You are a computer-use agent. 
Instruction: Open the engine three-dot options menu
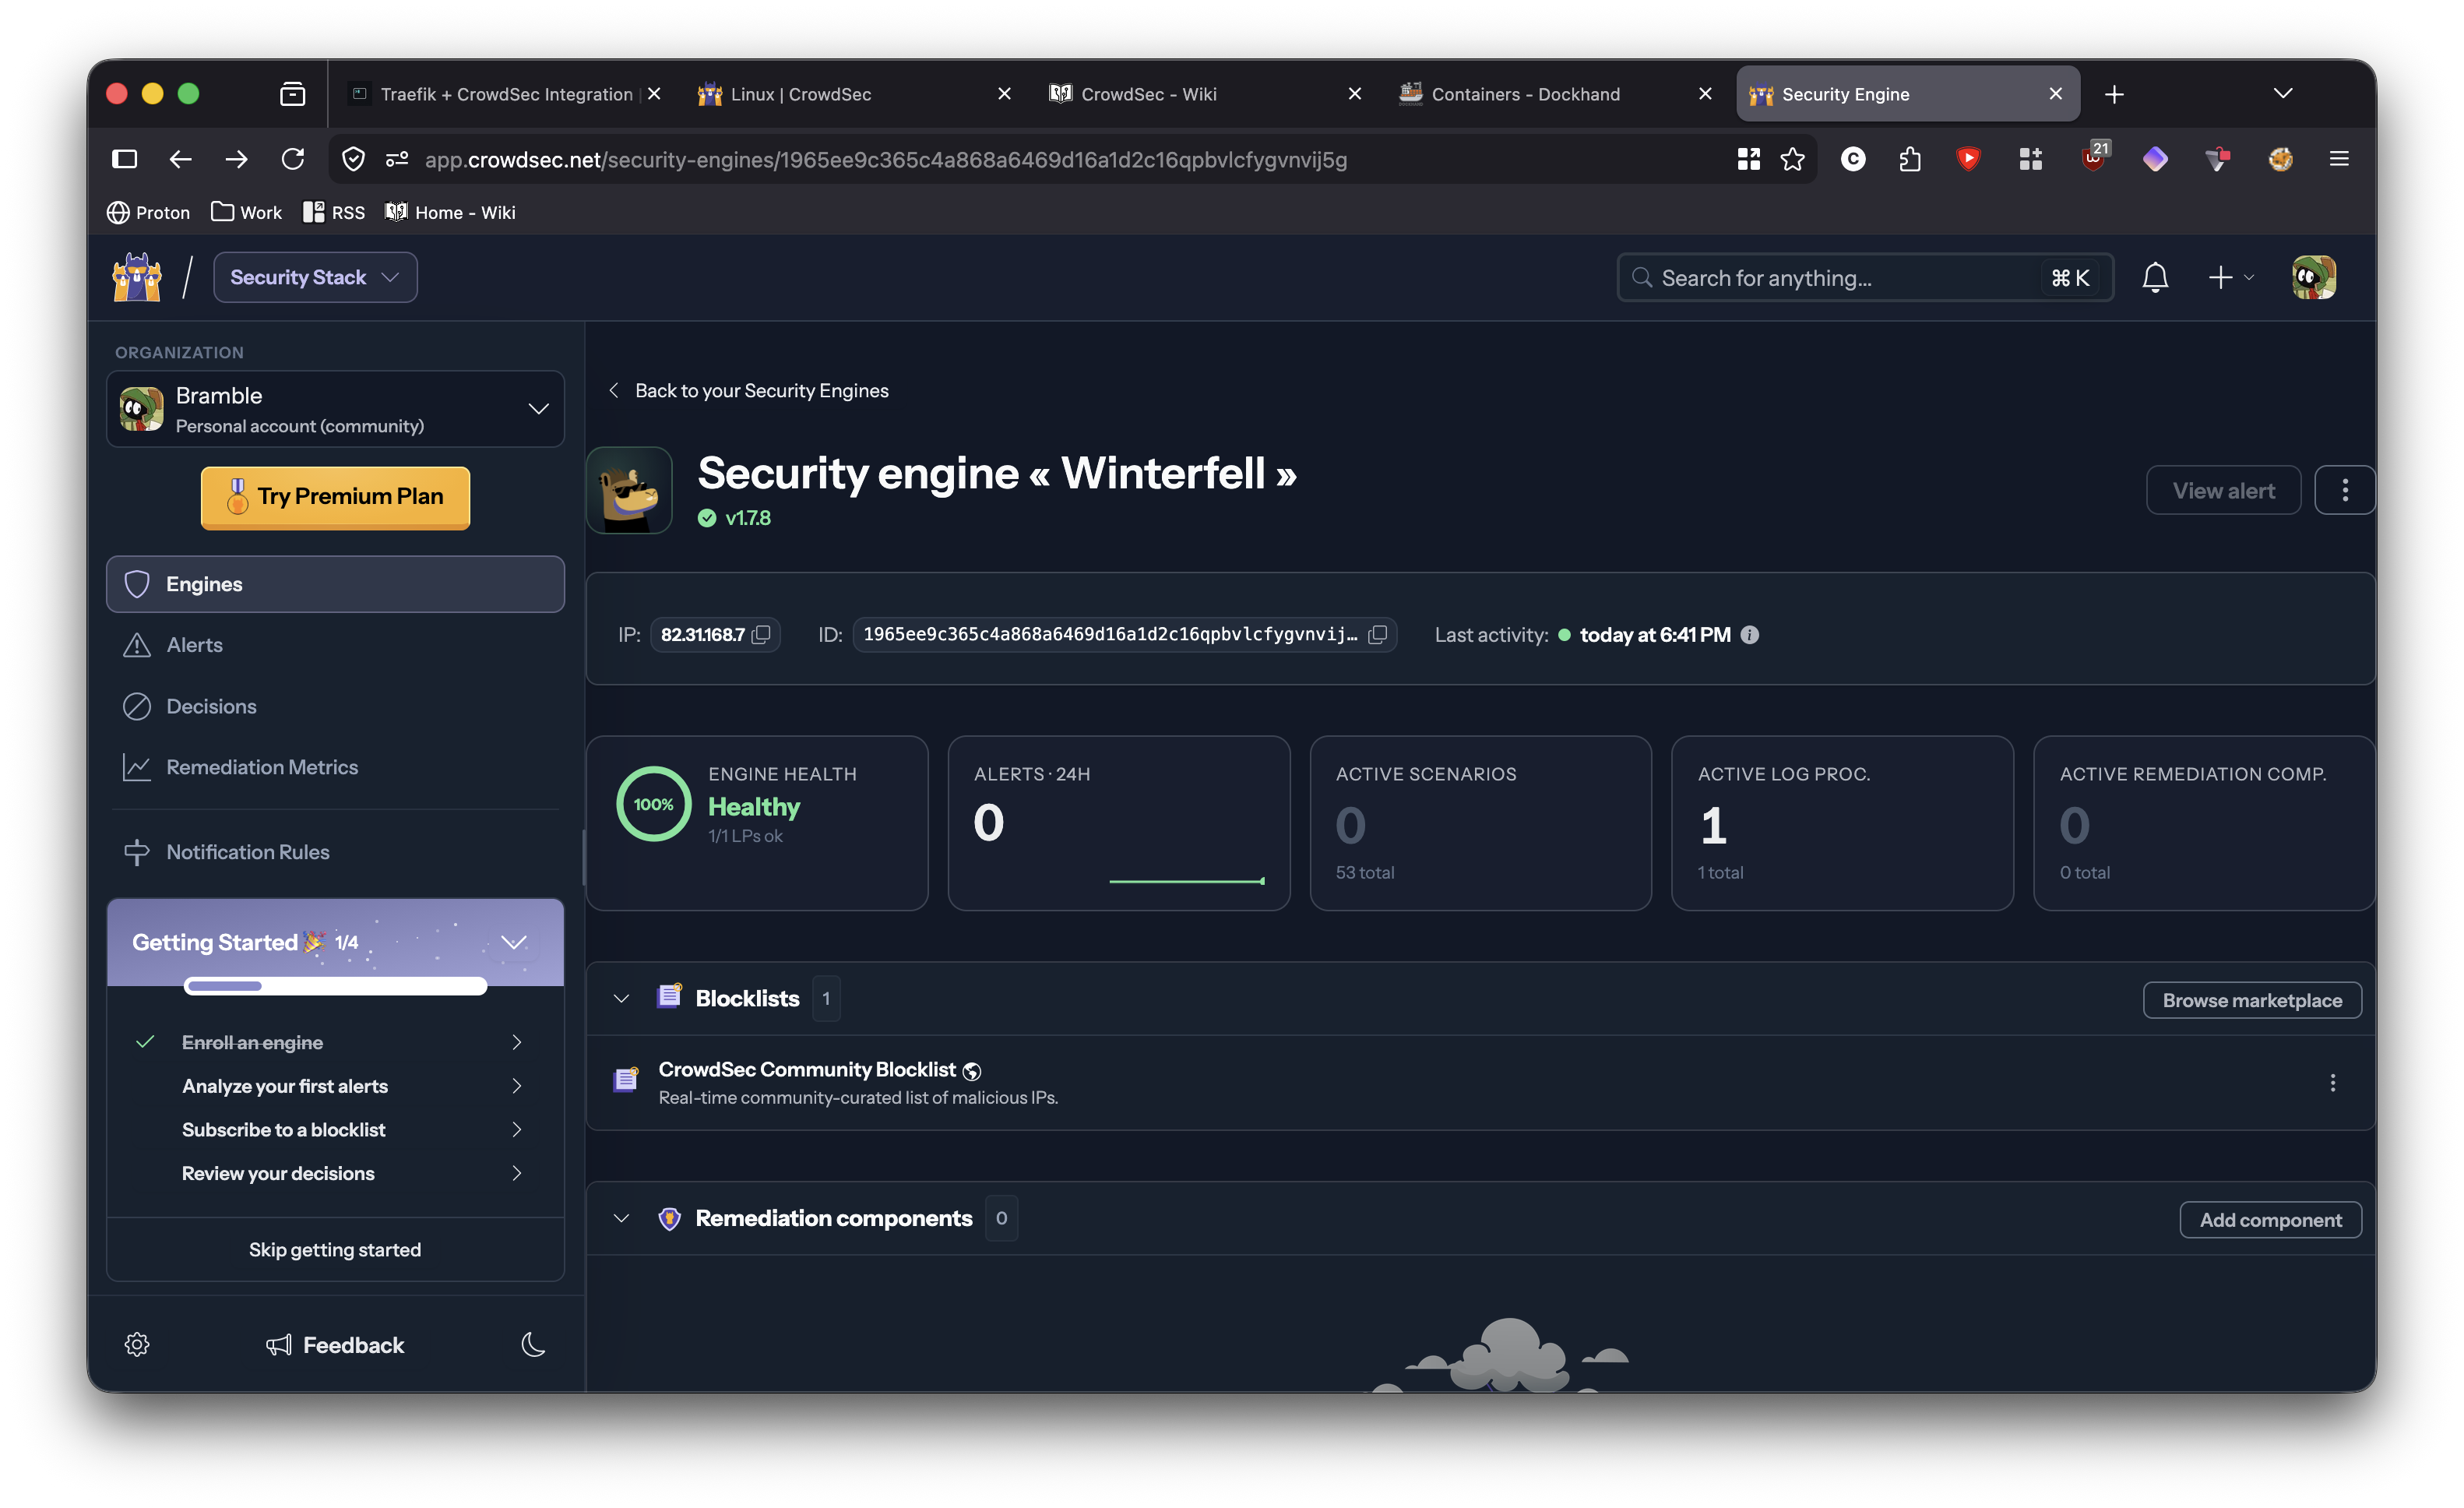(x=2344, y=490)
